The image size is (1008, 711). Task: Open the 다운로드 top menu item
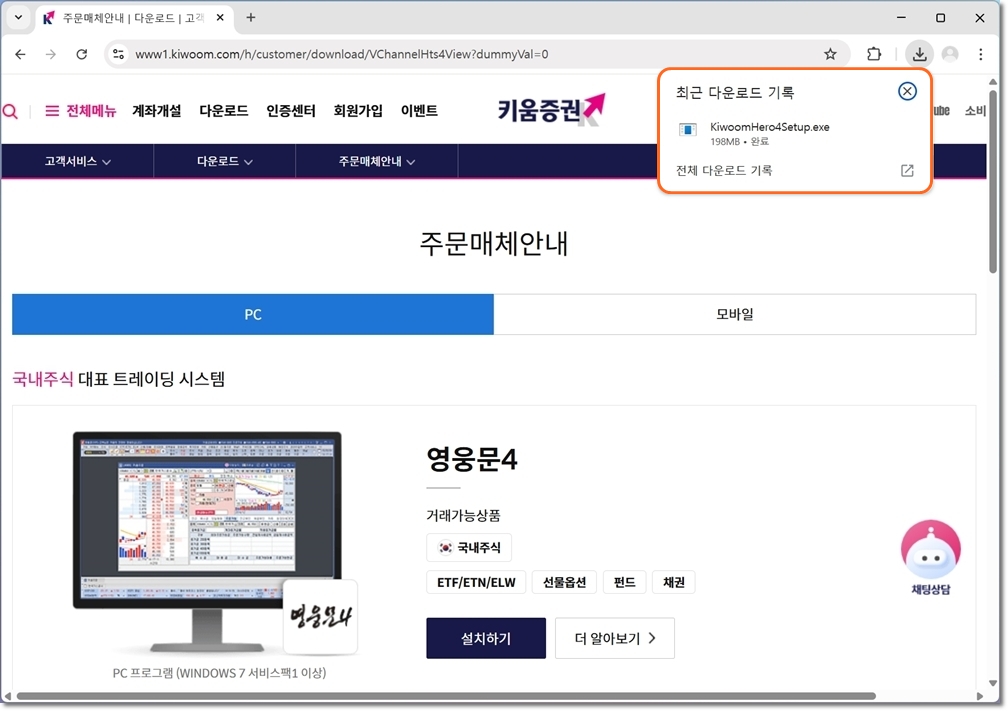pos(224,111)
